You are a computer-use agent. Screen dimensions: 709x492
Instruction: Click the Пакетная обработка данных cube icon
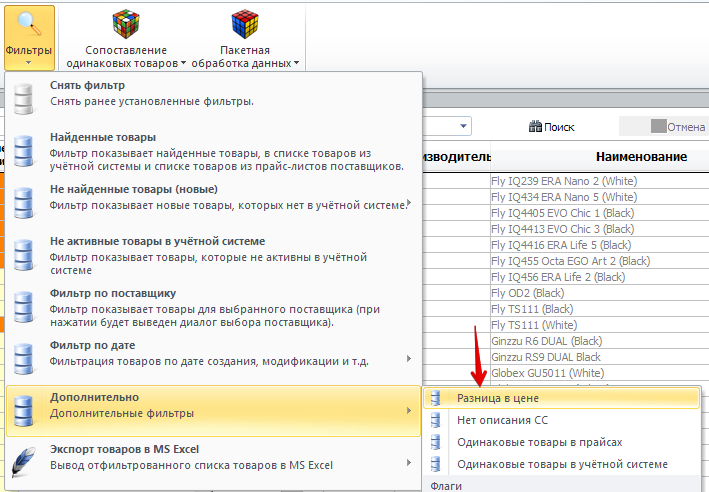(x=245, y=24)
